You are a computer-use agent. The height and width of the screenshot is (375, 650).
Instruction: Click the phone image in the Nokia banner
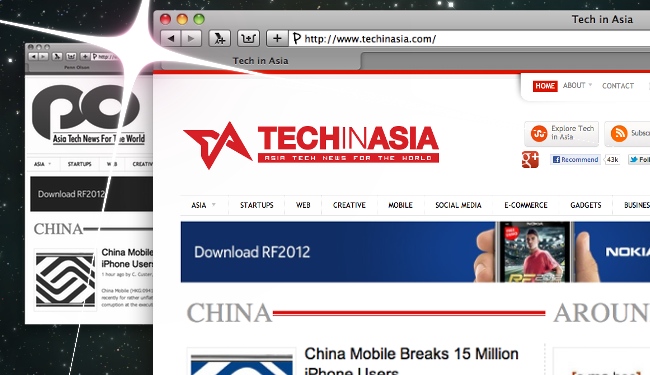coord(535,252)
